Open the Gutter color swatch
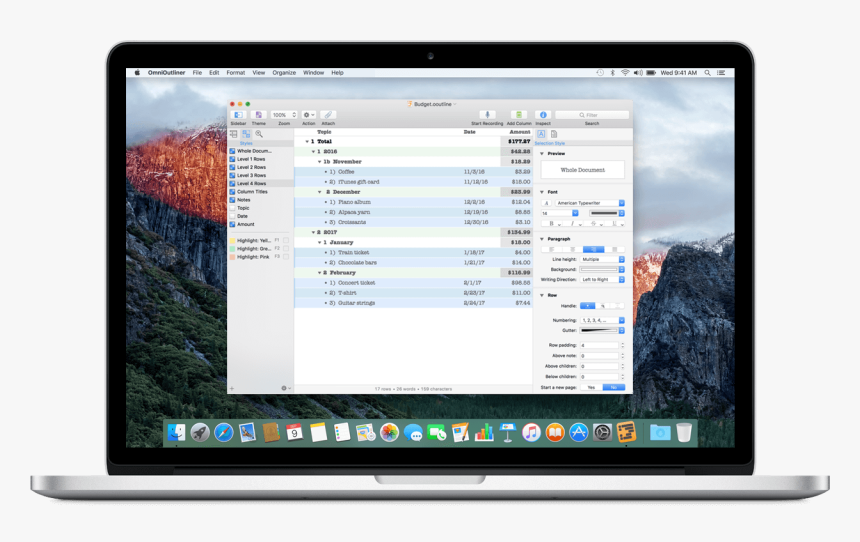860x542 pixels. pos(602,330)
